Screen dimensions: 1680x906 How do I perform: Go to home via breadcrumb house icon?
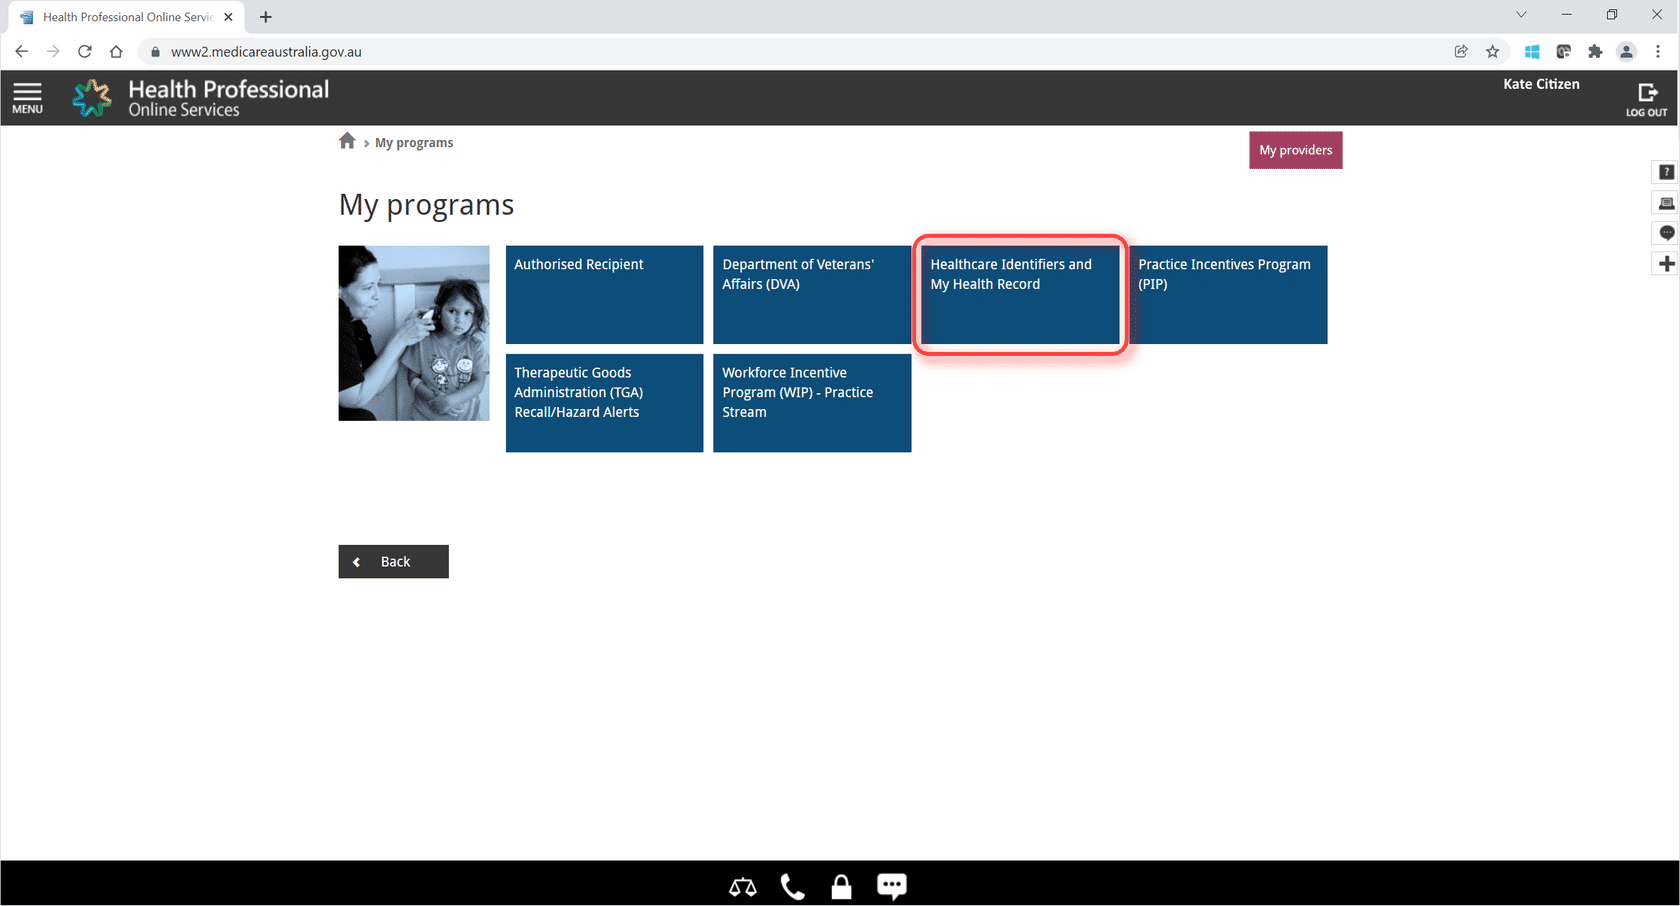[x=347, y=141]
